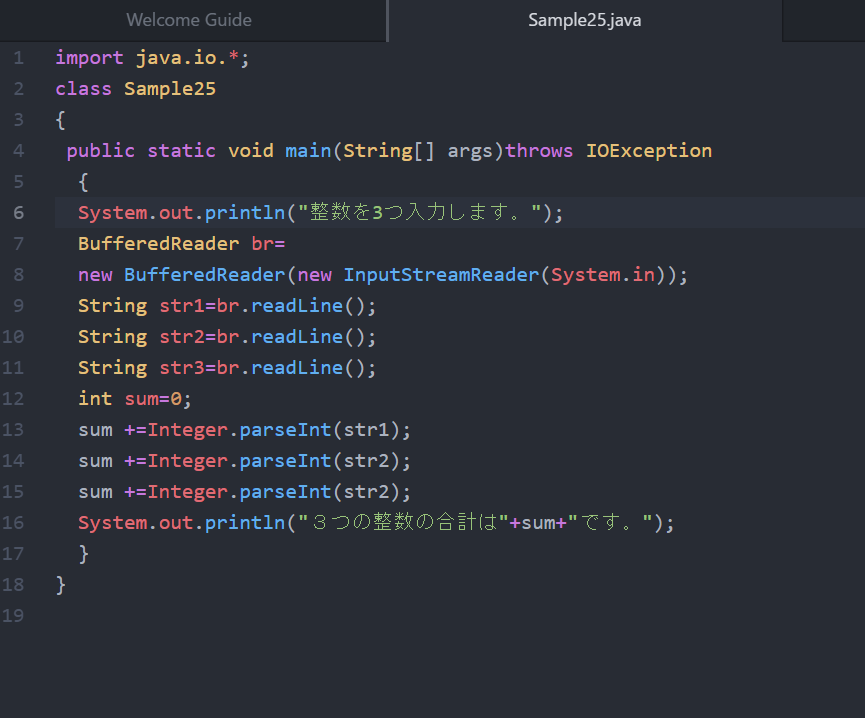865x718 pixels.
Task: Click 'InputStreamReader' on line 8
Action: click(441, 275)
